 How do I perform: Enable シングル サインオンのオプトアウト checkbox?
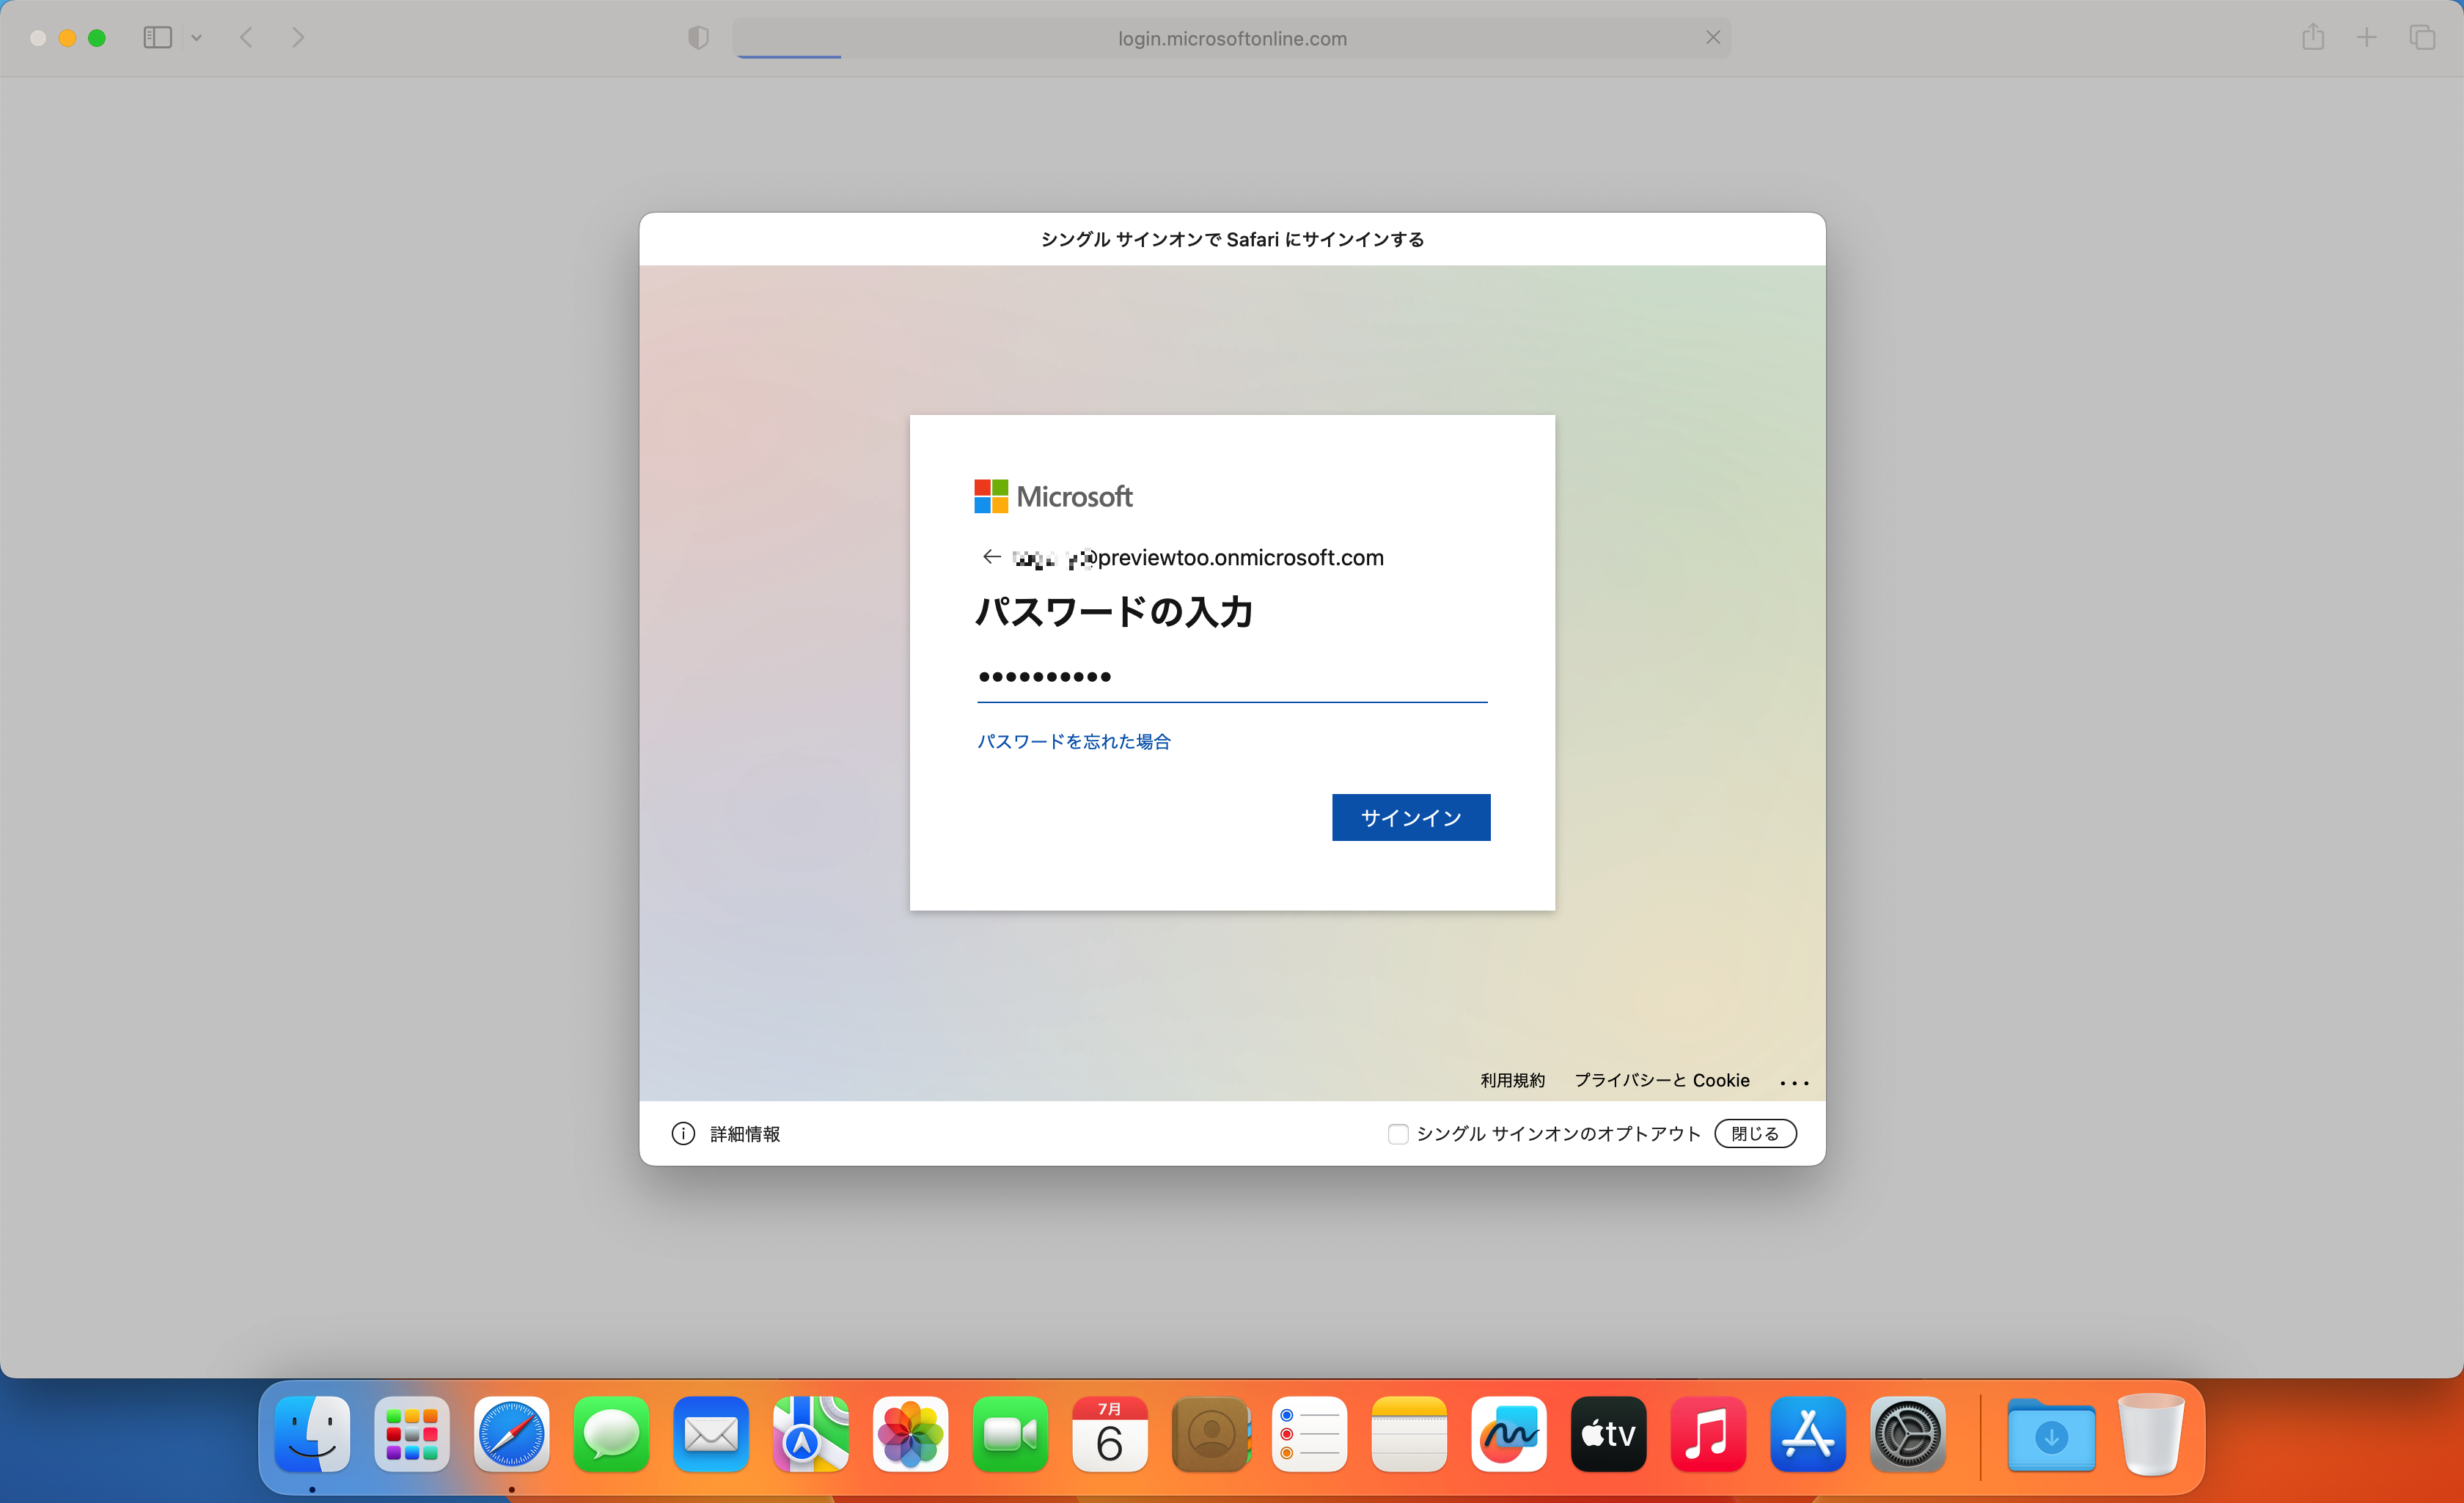coord(1398,1133)
